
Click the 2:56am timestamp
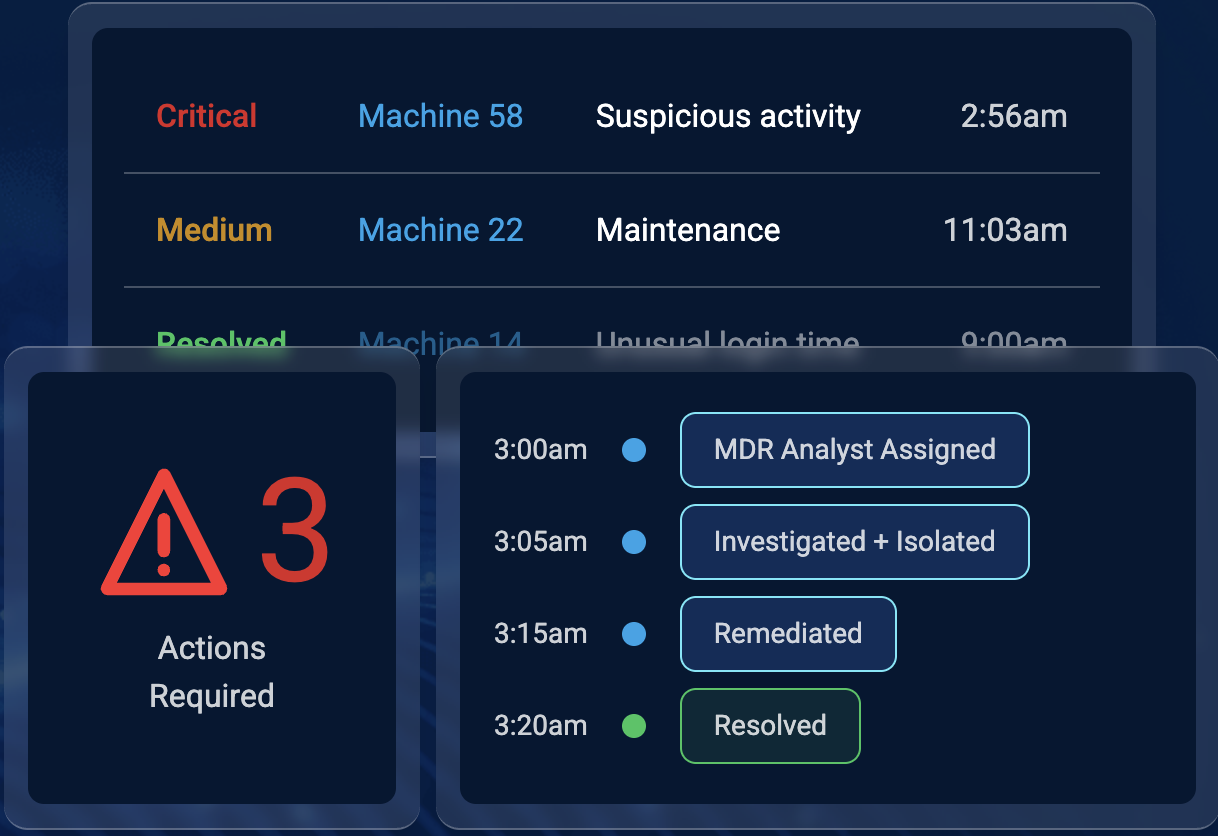click(x=1014, y=116)
